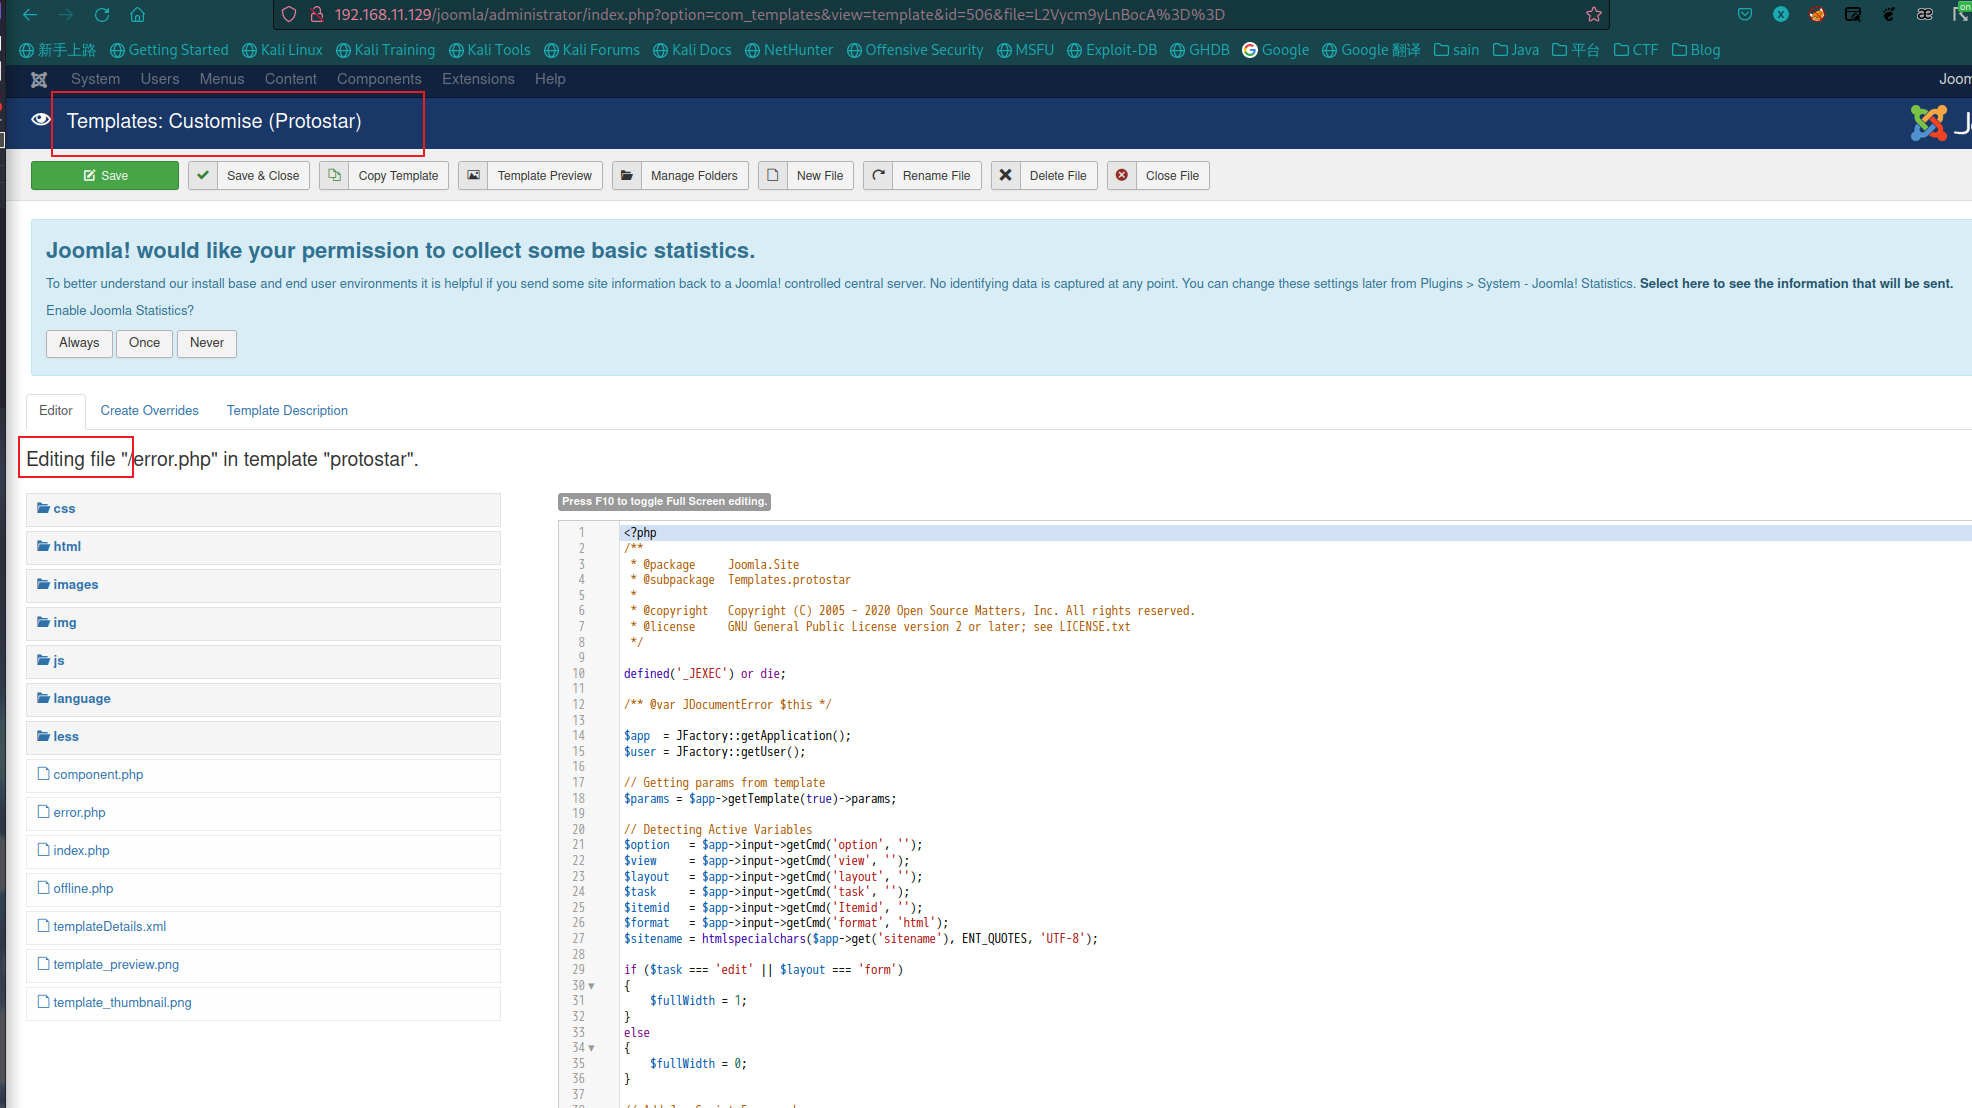
Task: Click the shield icon in the address bar
Action: [x=289, y=14]
